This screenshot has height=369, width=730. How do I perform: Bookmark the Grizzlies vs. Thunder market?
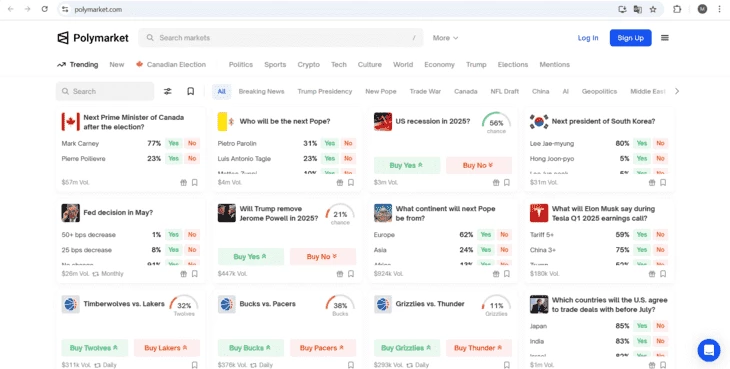[507, 365]
